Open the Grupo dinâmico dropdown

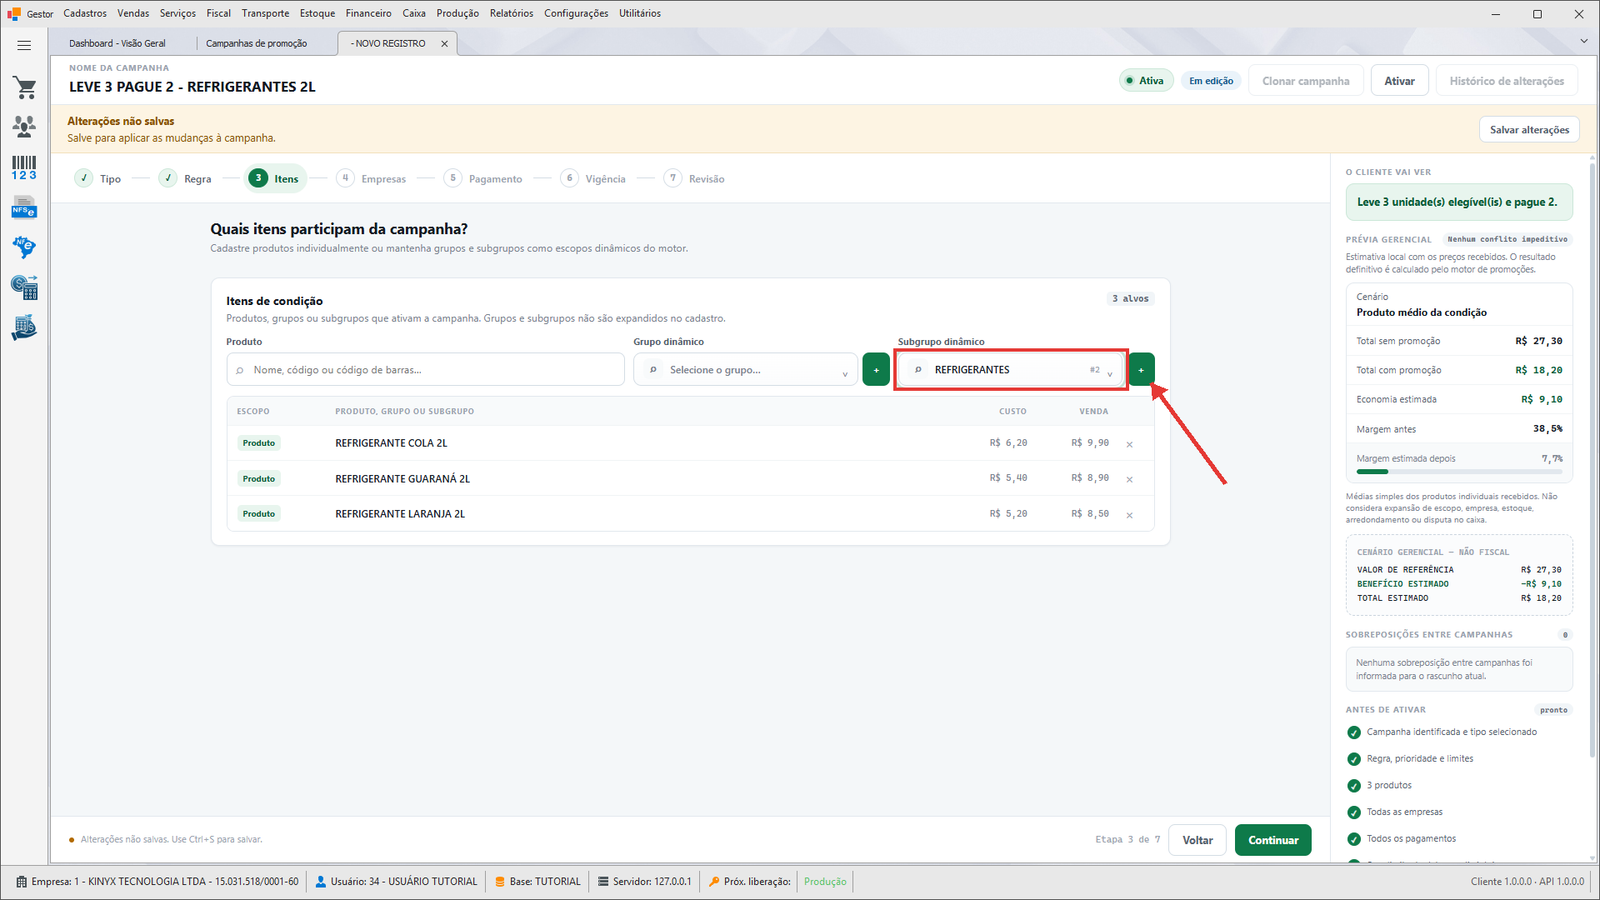[x=745, y=370]
